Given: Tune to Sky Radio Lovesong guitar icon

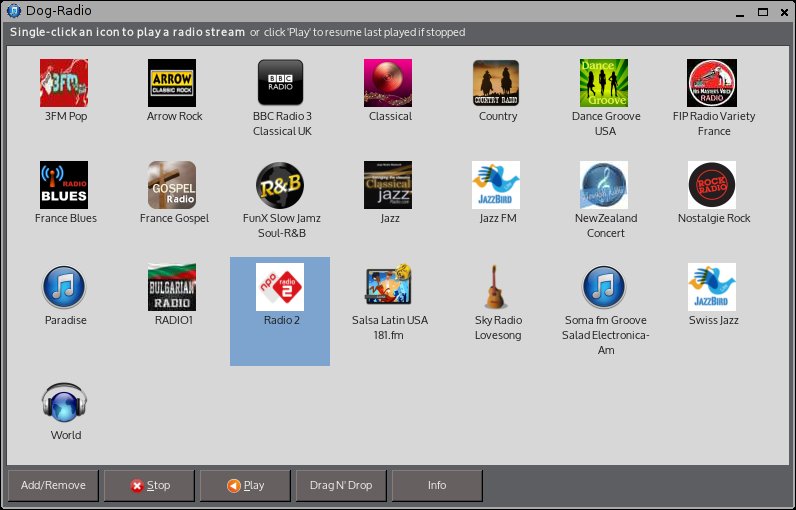Looking at the screenshot, I should coord(495,287).
